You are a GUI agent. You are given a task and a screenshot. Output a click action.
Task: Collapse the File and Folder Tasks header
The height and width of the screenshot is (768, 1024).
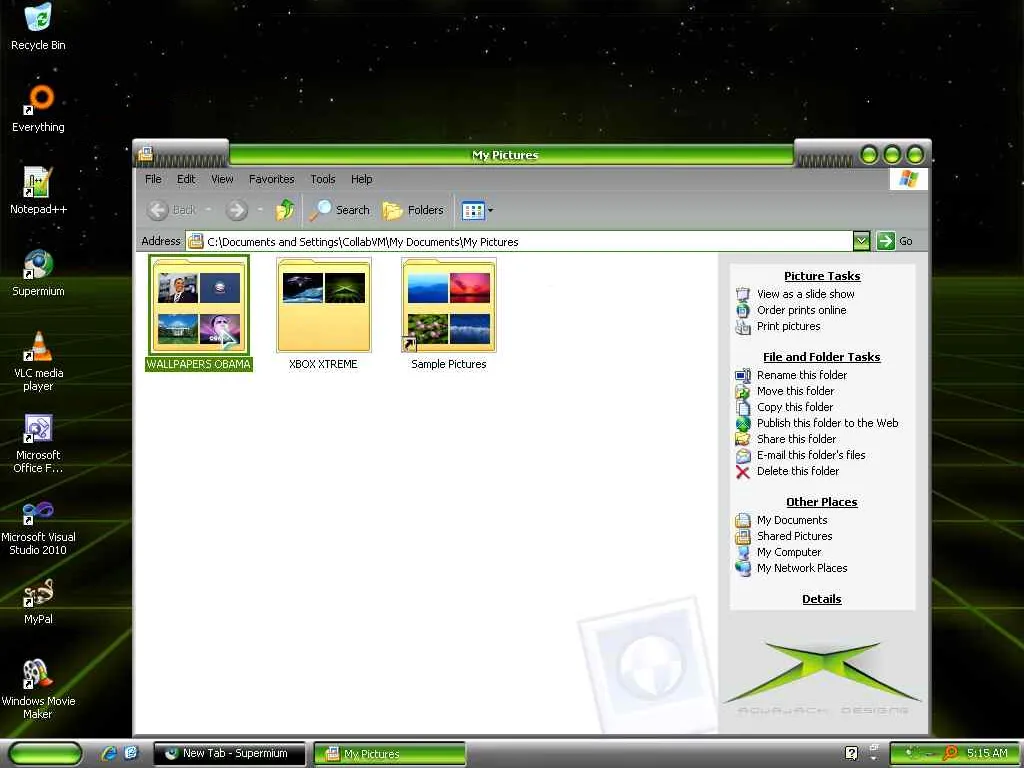pyautogui.click(x=822, y=357)
